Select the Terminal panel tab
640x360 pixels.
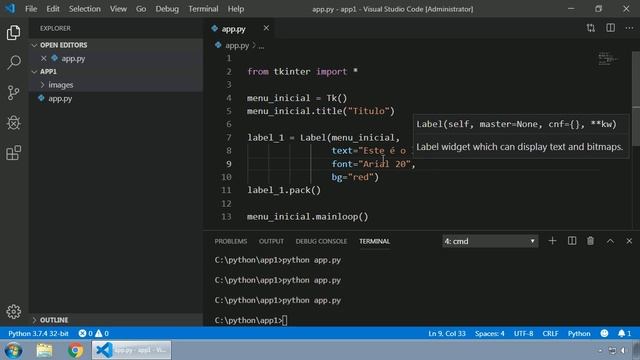[x=374, y=241]
